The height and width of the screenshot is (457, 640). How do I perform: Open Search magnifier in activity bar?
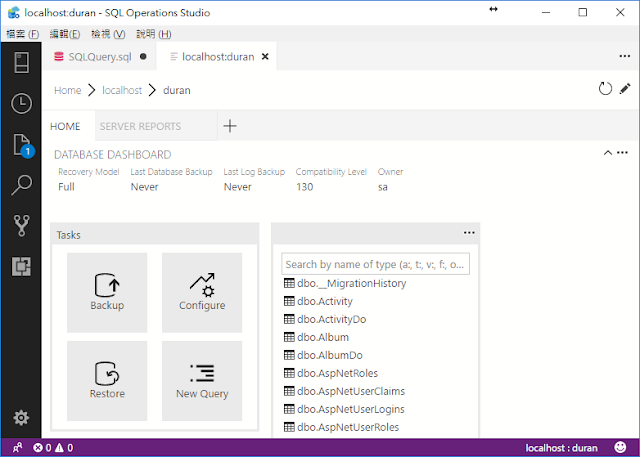click(x=21, y=185)
